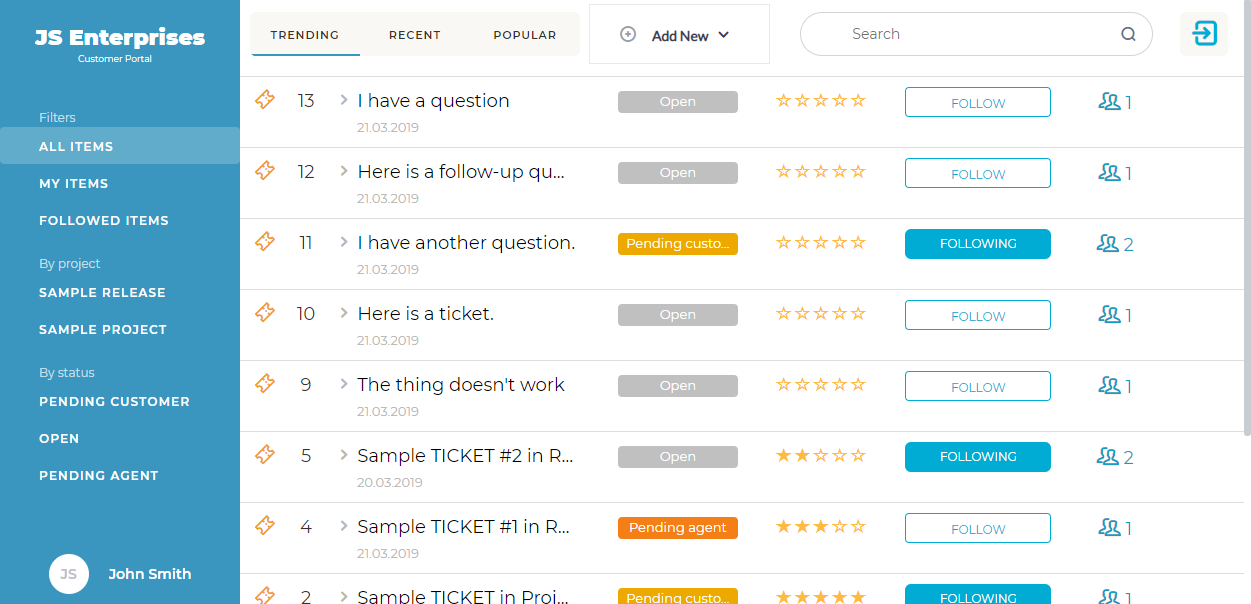Image resolution: width=1251 pixels, height=604 pixels.
Task: Filter by Pending Customer status
Action: (114, 402)
